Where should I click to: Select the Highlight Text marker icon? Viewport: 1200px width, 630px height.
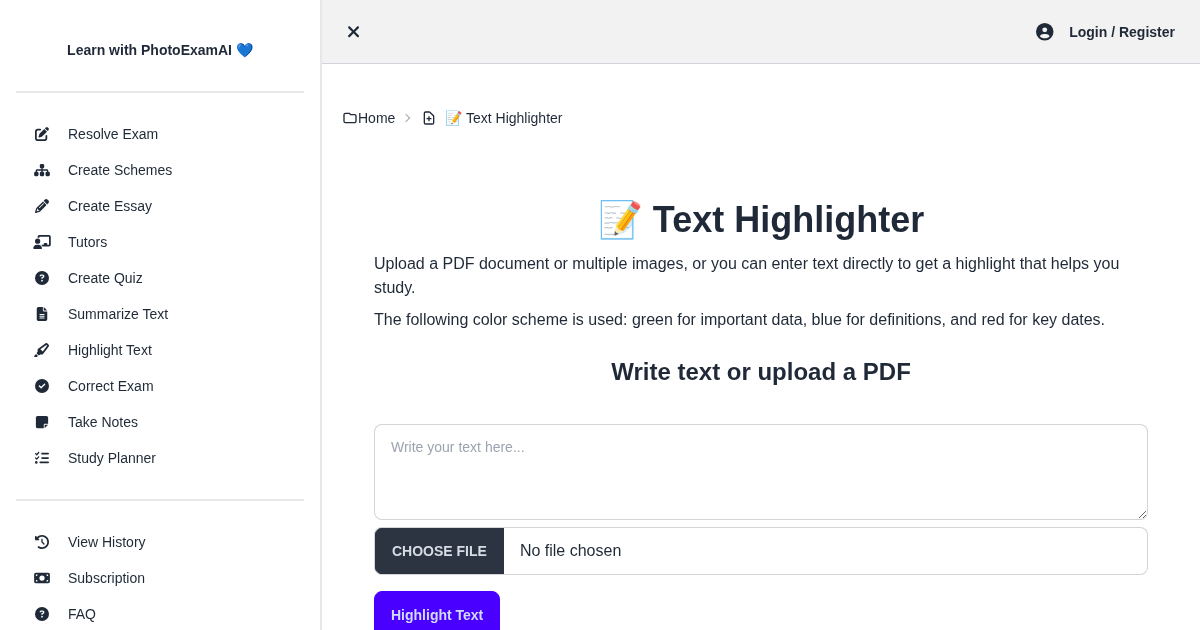point(42,350)
